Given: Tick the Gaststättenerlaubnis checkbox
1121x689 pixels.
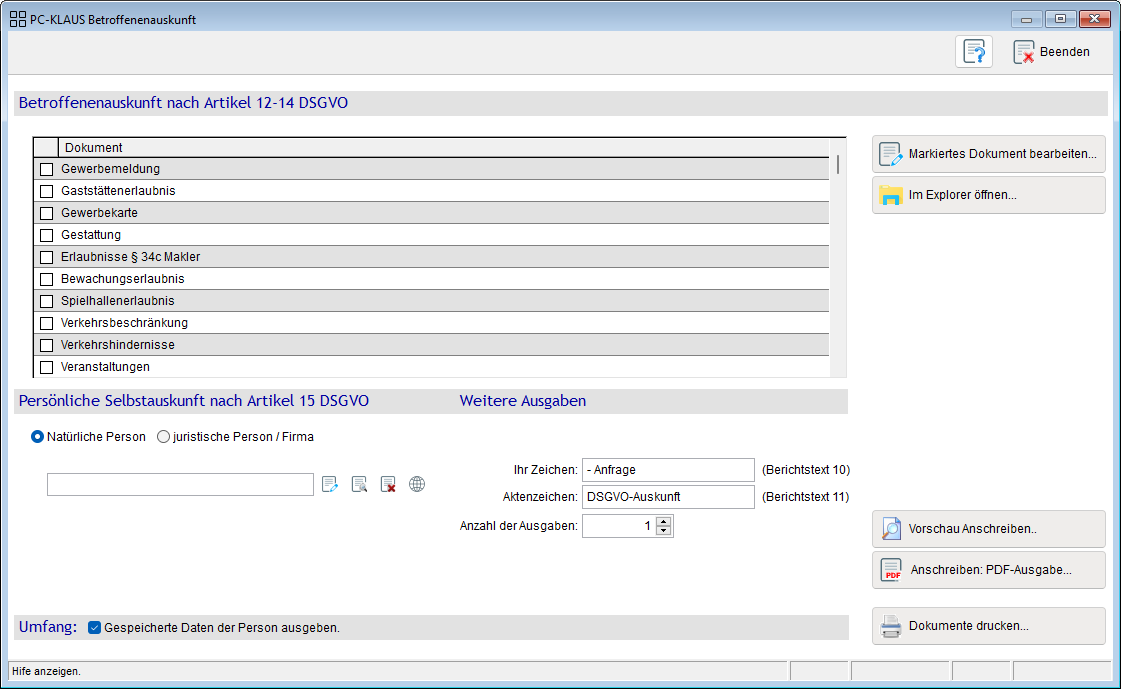Looking at the screenshot, I should (x=46, y=191).
